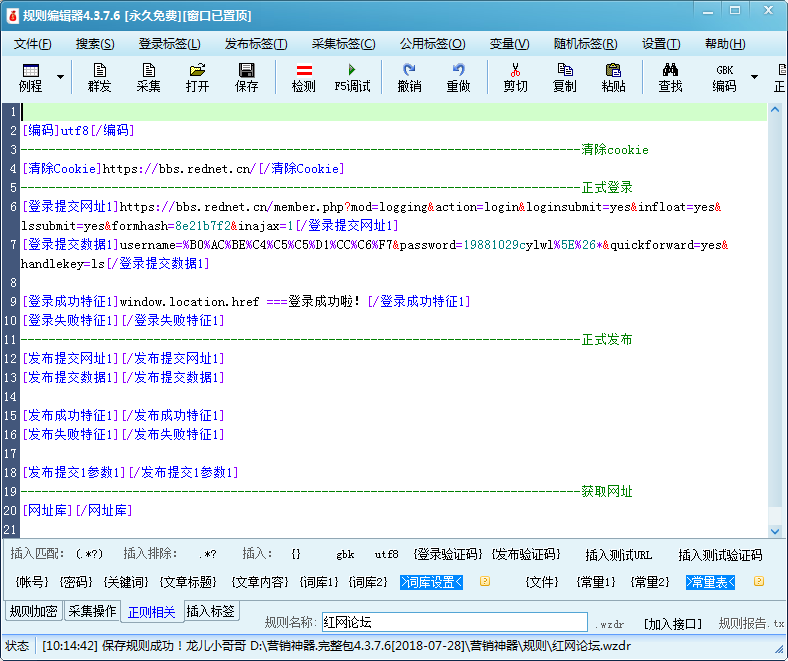Open the 词库设置 selector
The height and width of the screenshot is (661, 788).
tap(431, 581)
